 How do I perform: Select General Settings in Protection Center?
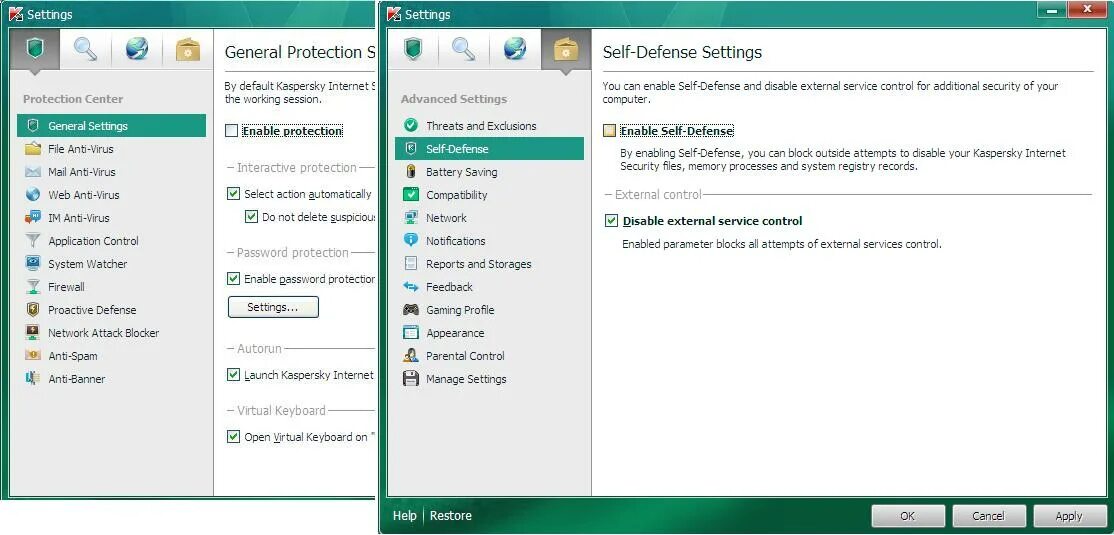[x=112, y=126]
